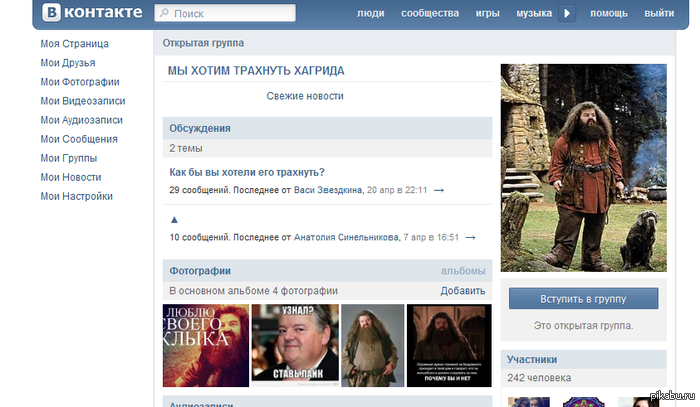Go to Мои Аудиозаписи in the left sidebar
The image size is (700, 407).
coord(81,120)
